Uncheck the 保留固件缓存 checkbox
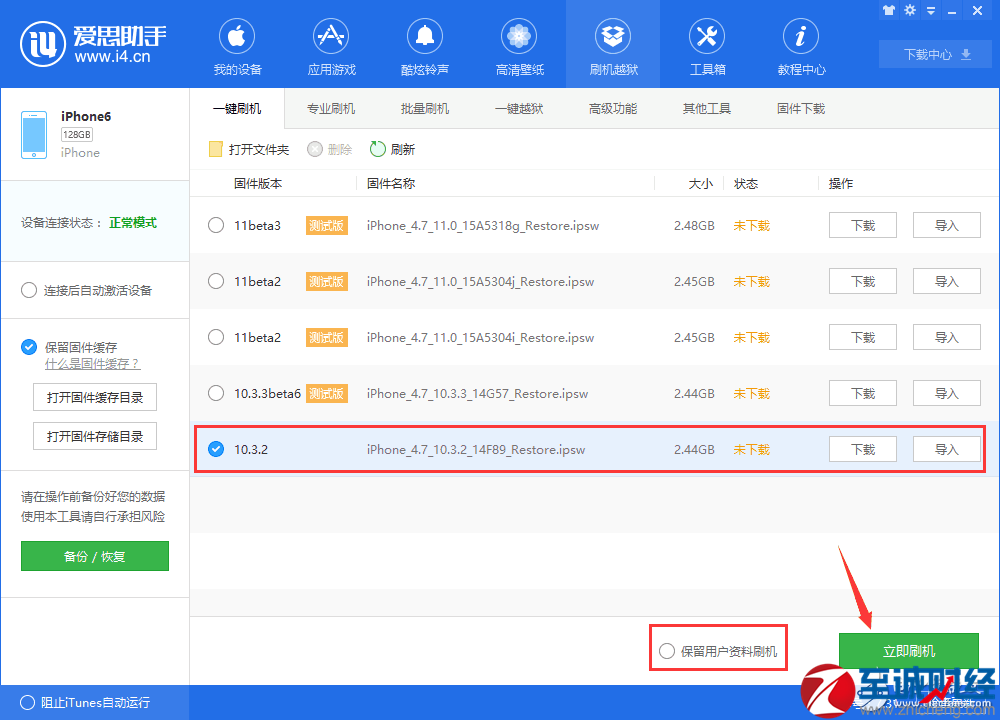 29,347
